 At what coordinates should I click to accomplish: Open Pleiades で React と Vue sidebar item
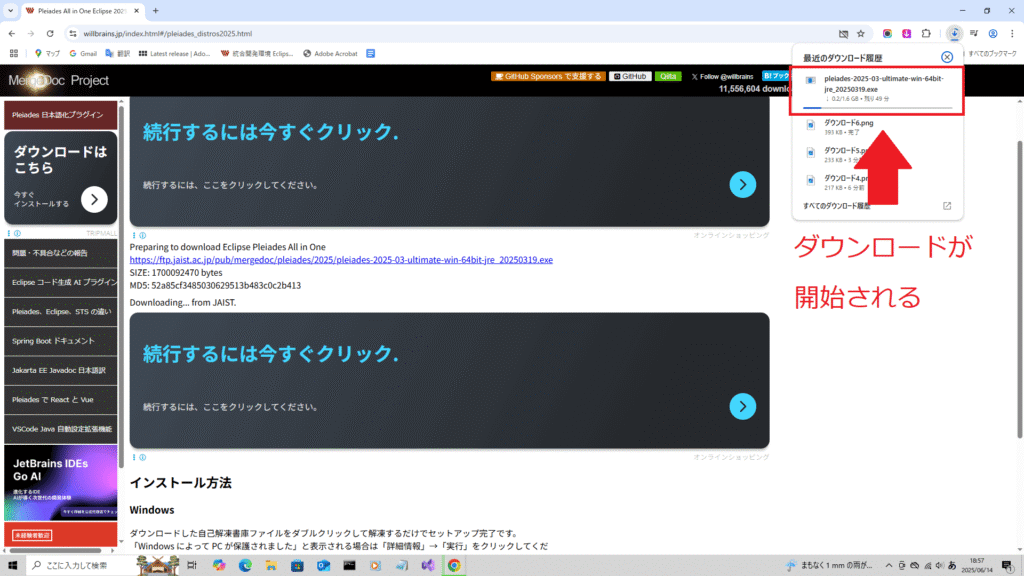(61, 400)
